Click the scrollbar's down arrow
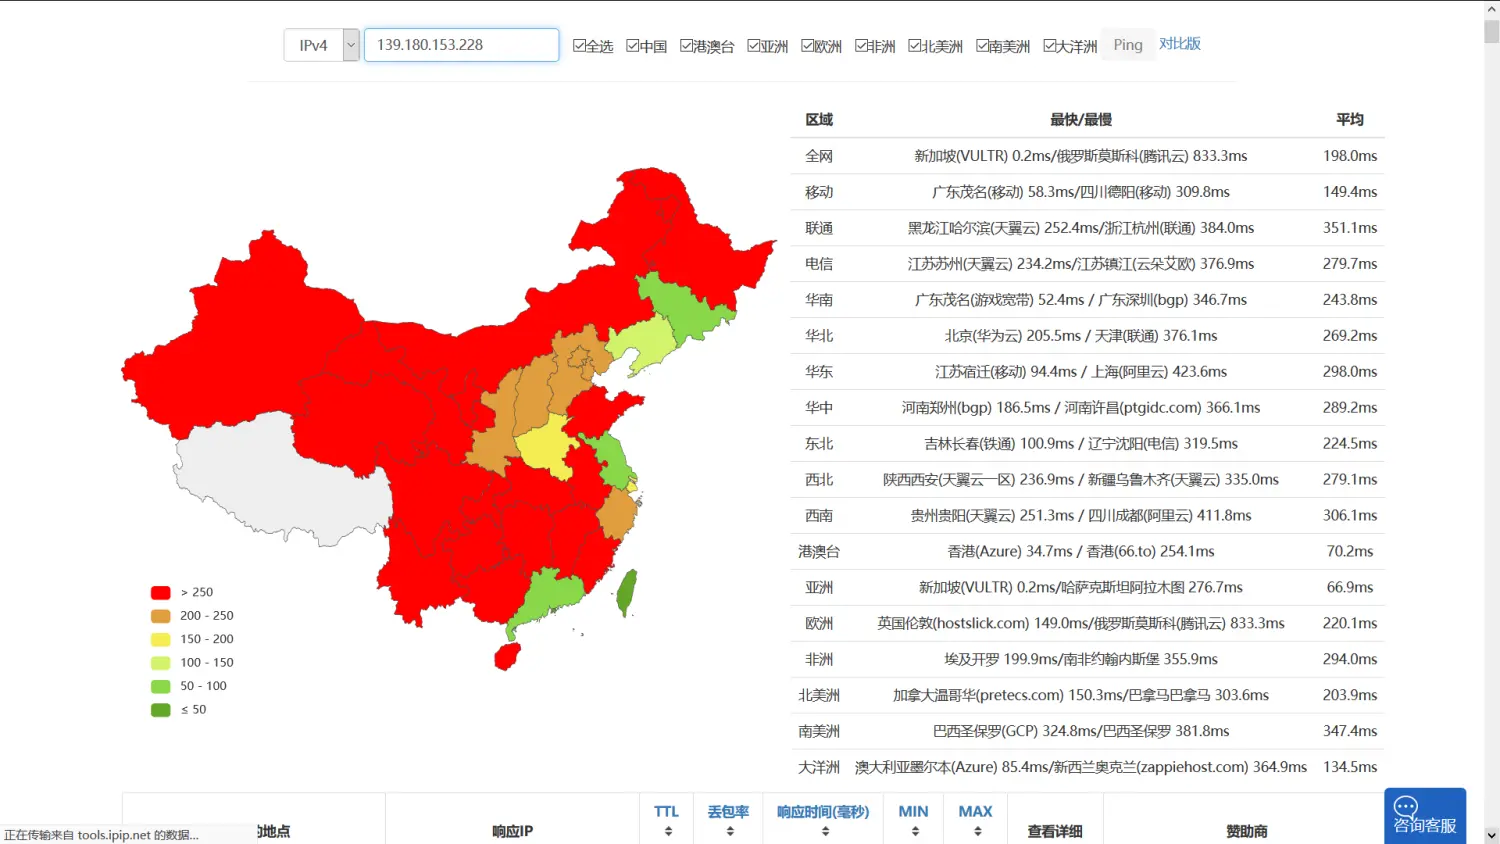Screen dimensions: 1500x844 tap(1491, 835)
